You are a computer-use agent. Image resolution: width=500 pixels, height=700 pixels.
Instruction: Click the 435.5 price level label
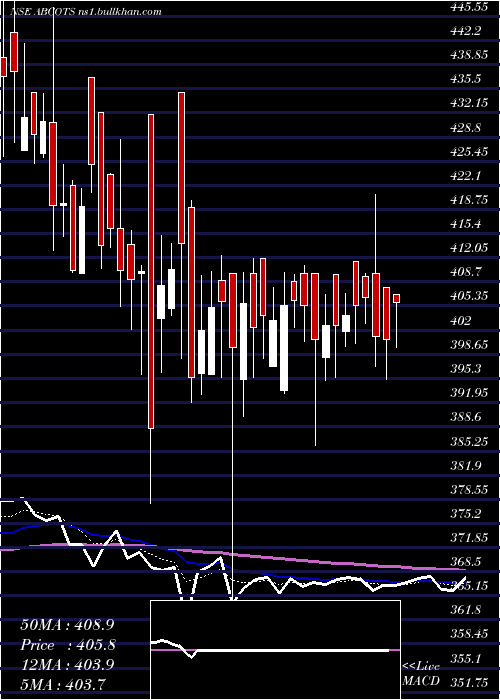pos(464,79)
